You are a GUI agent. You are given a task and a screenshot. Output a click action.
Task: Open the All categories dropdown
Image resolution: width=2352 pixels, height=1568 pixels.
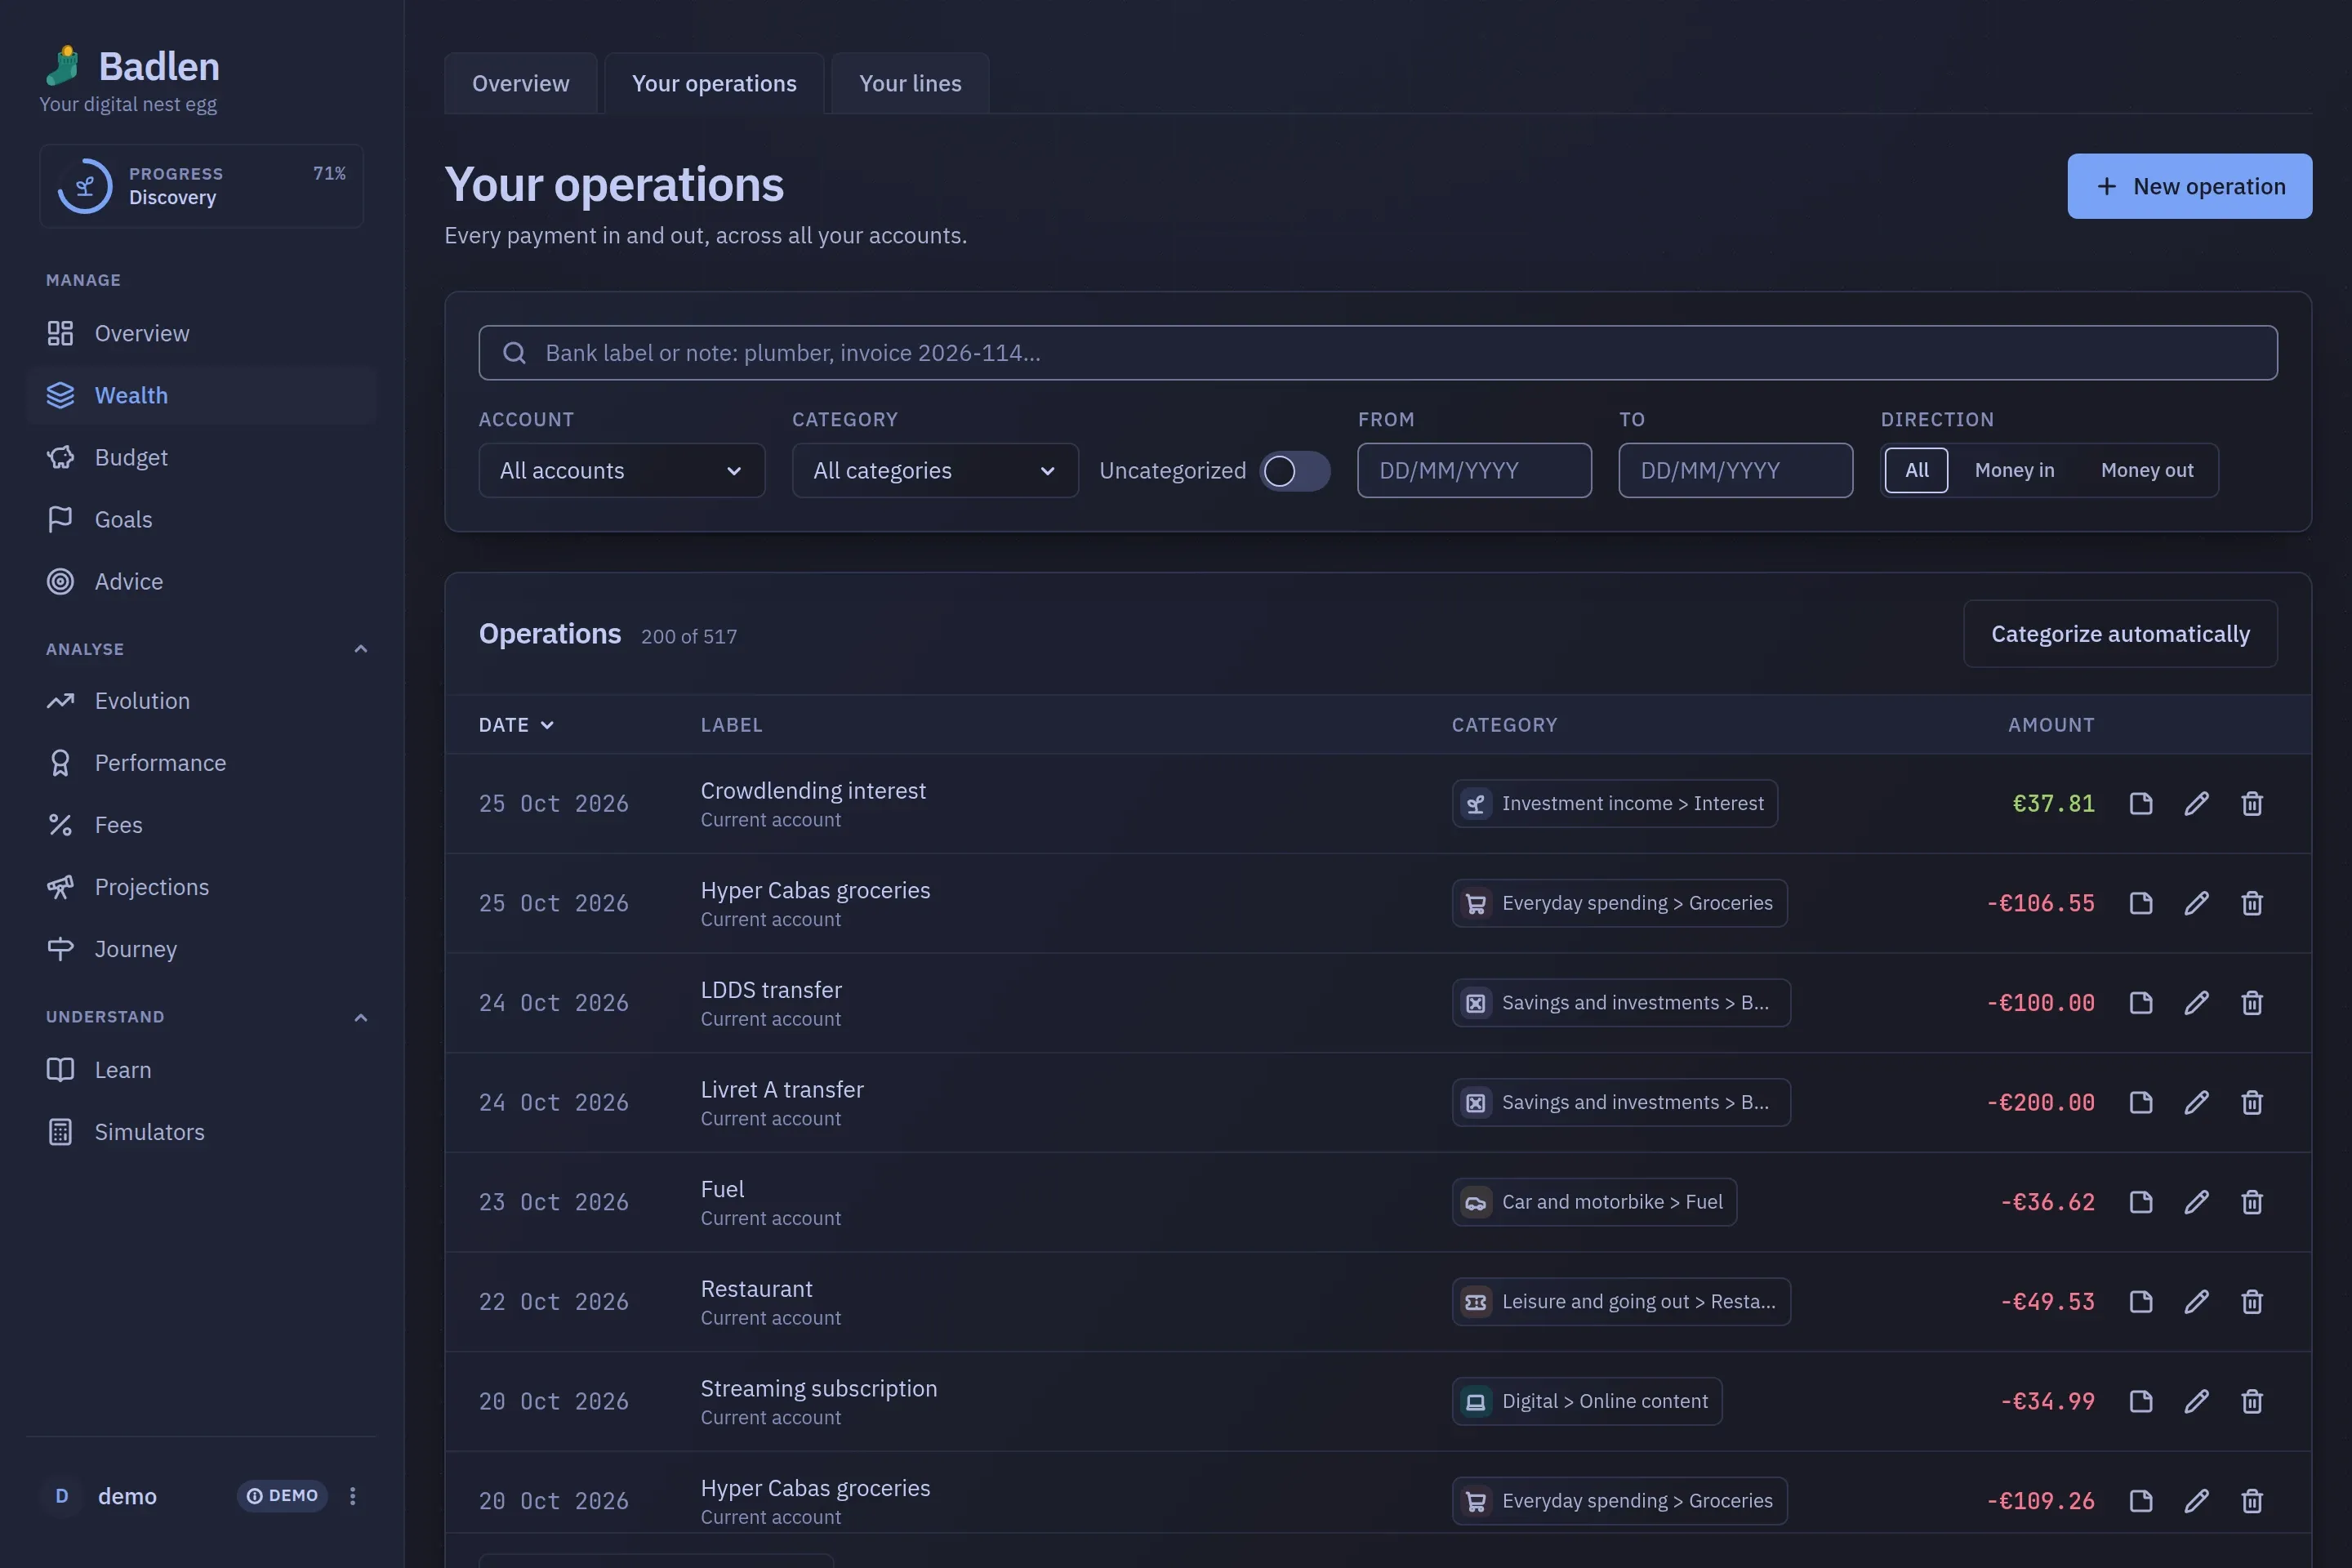935,470
